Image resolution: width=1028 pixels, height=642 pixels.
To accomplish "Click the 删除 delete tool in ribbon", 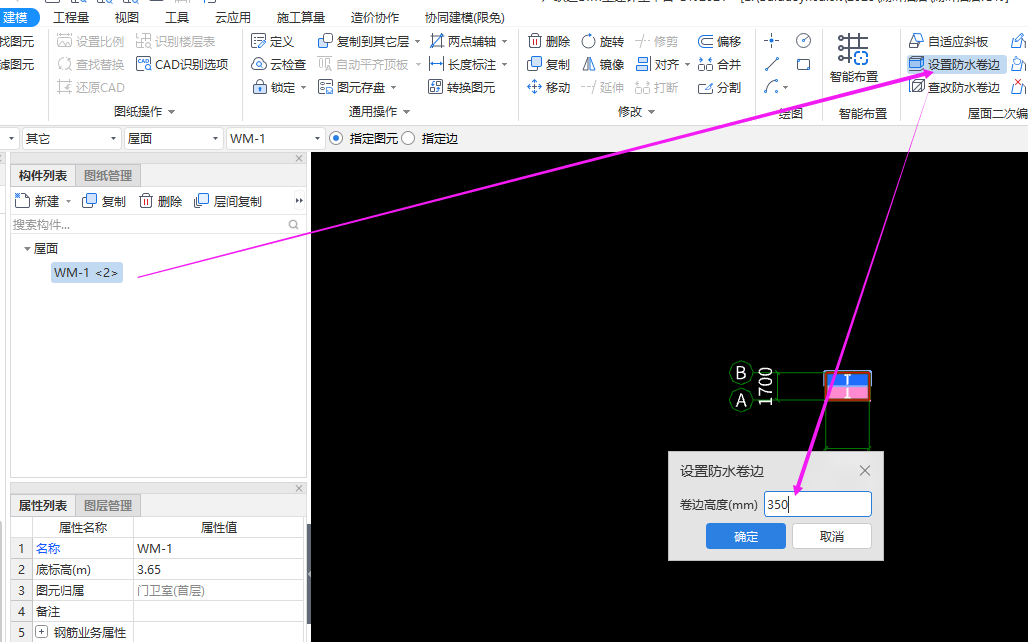I will pos(549,41).
